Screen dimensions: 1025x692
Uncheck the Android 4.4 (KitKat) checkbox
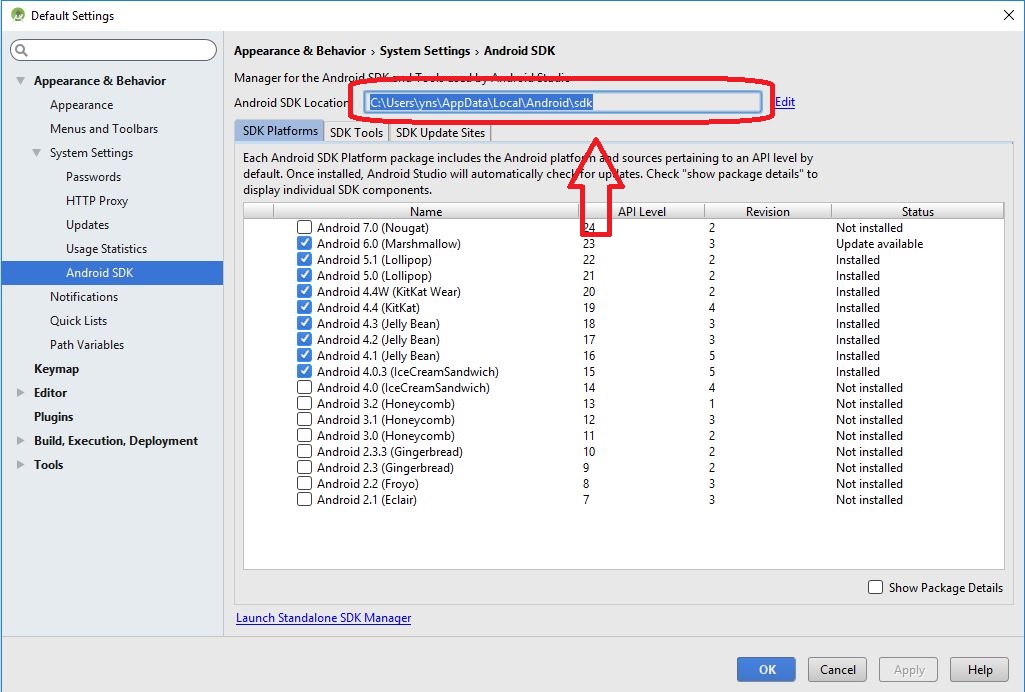(x=304, y=307)
